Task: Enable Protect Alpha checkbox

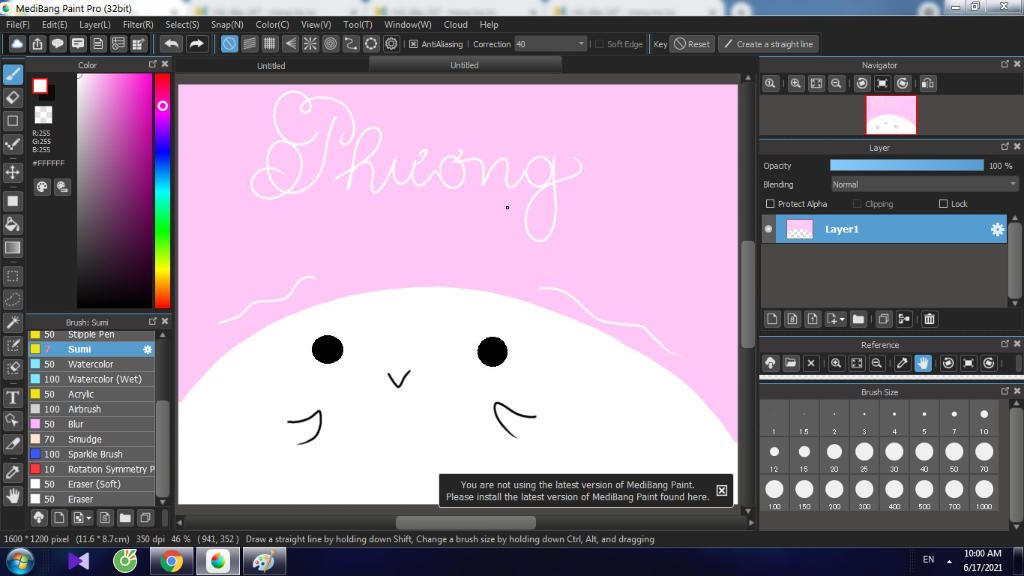Action: [x=770, y=204]
